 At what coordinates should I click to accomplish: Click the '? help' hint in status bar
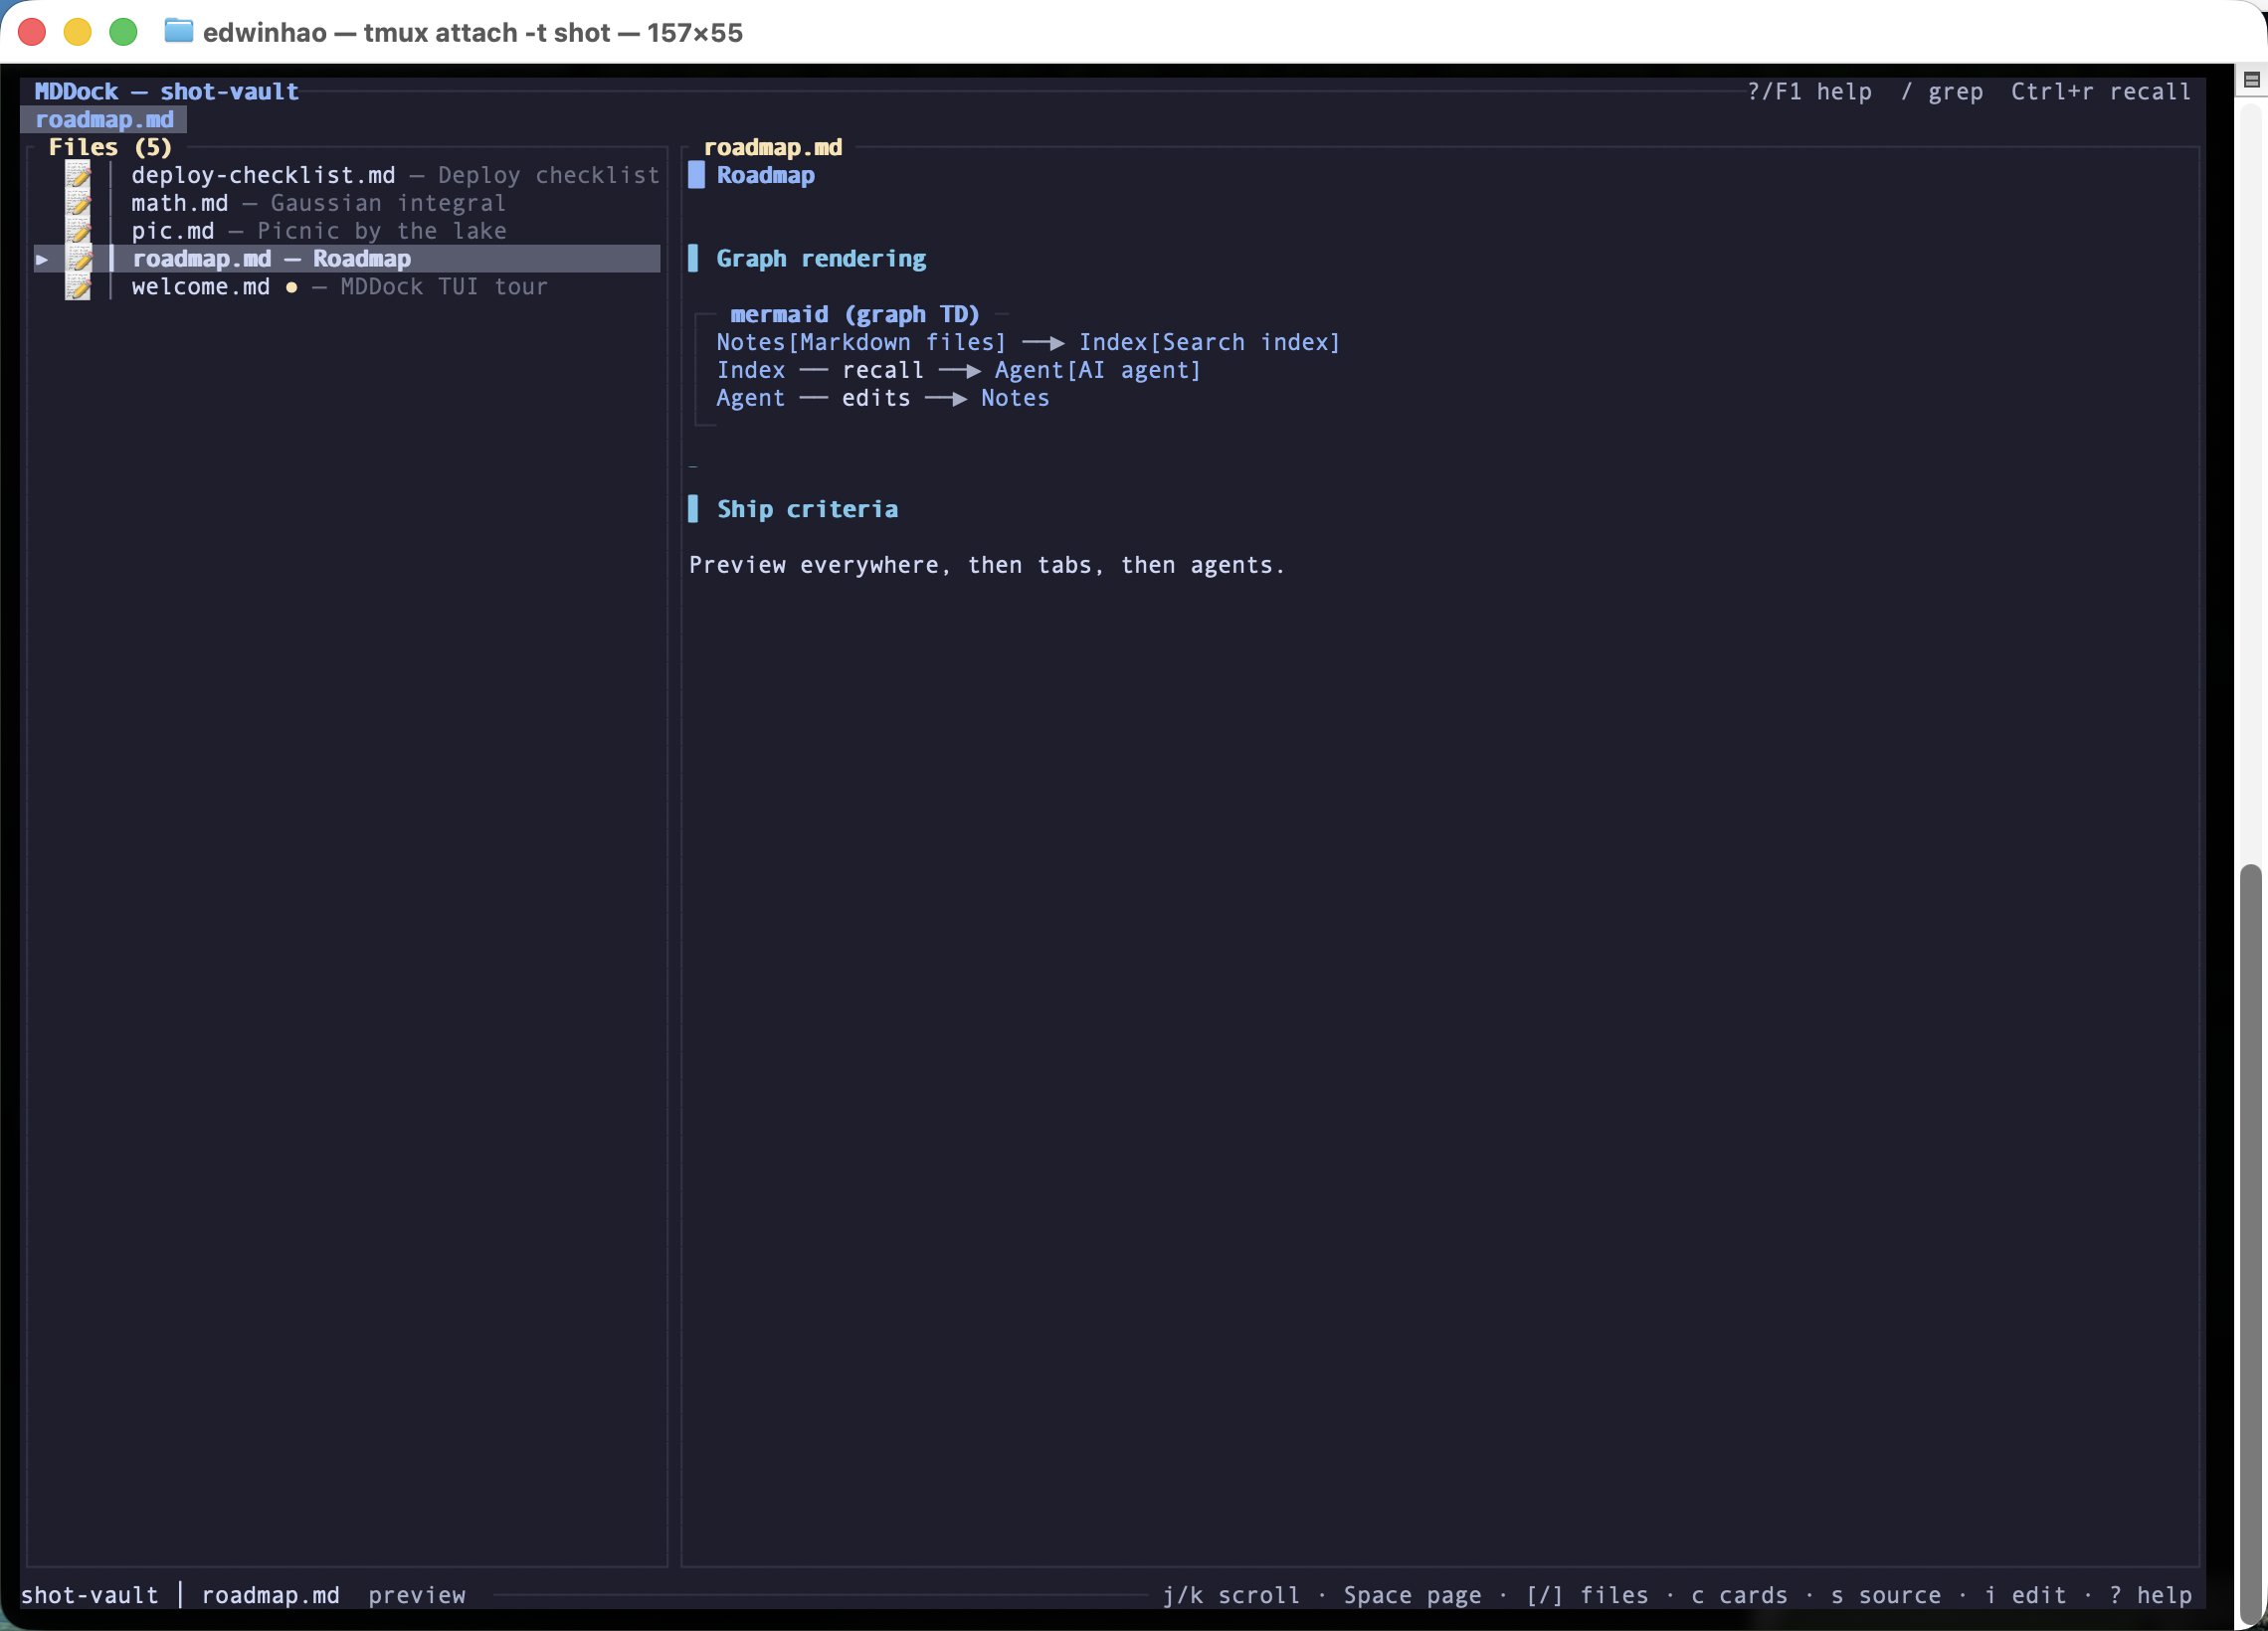pyautogui.click(x=2150, y=1595)
